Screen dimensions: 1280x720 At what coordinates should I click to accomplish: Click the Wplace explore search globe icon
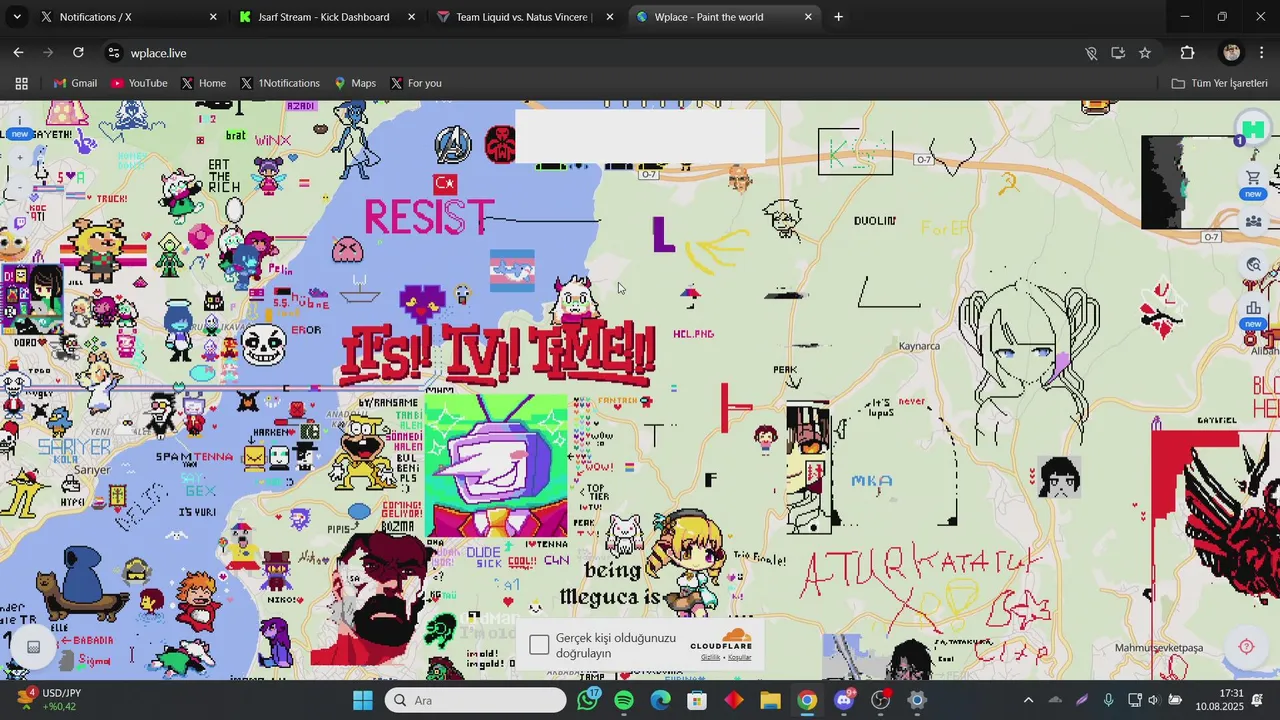tap(1253, 265)
